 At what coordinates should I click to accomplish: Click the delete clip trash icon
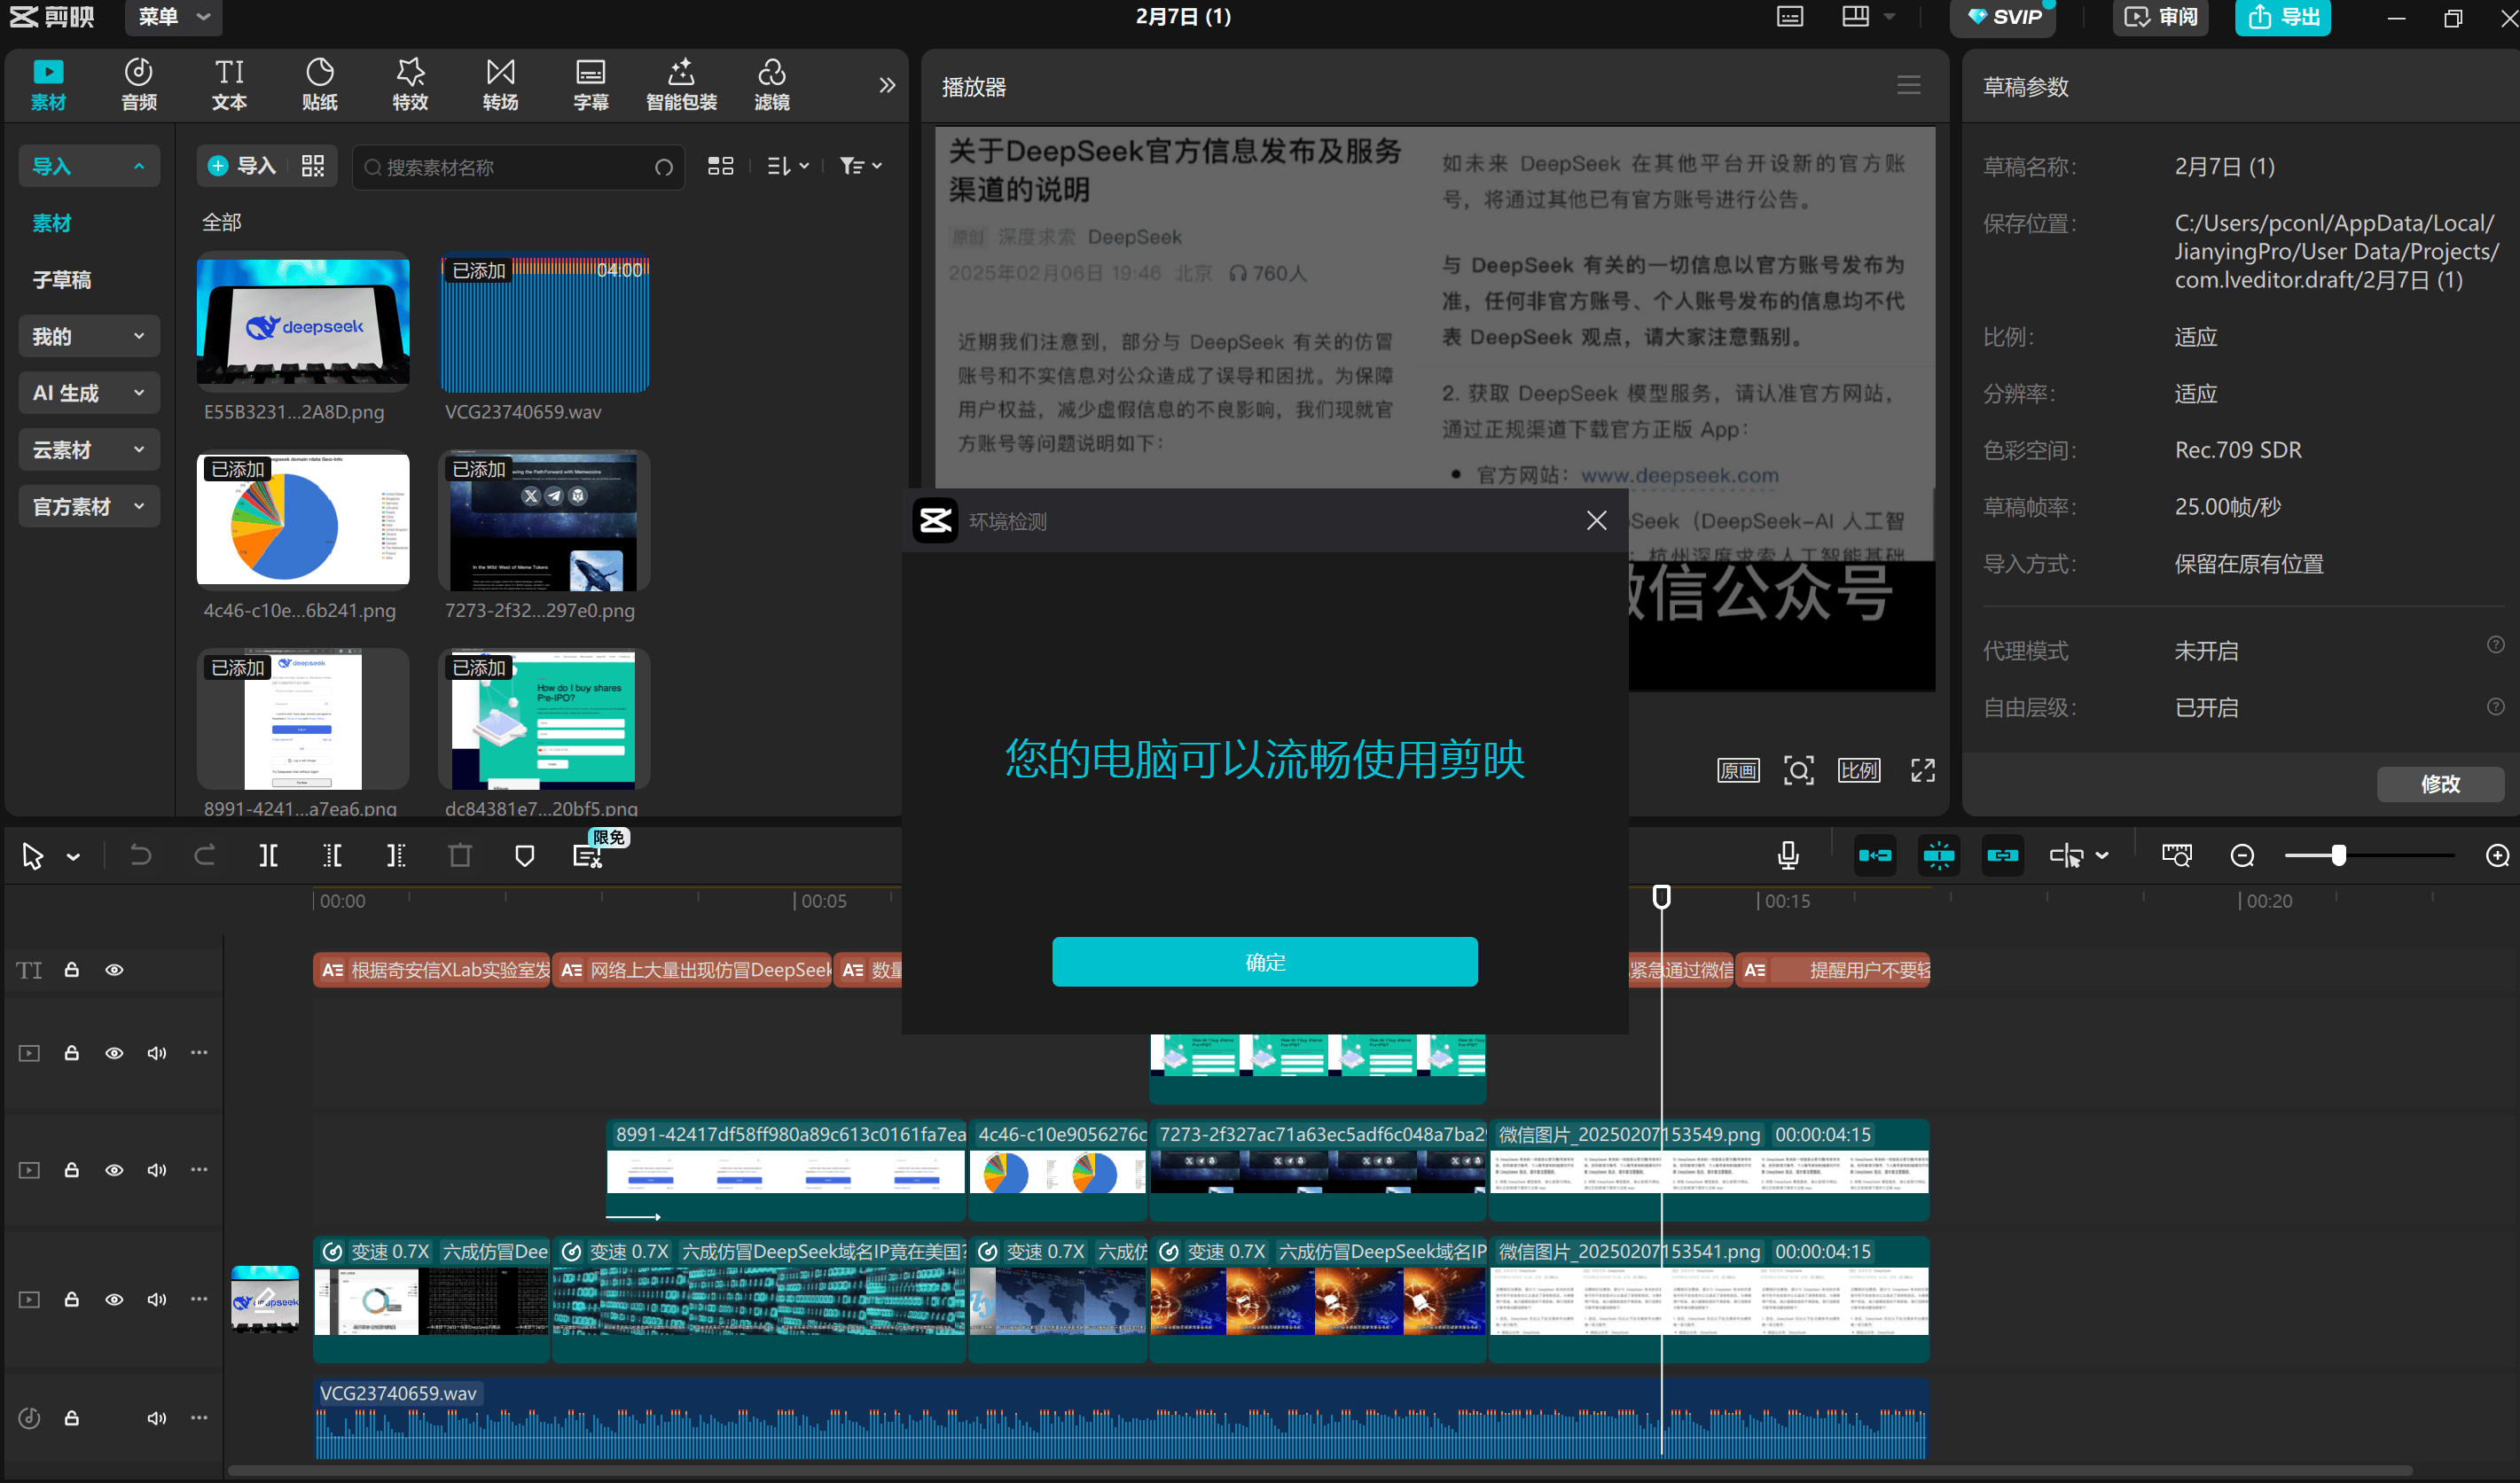(x=460, y=855)
